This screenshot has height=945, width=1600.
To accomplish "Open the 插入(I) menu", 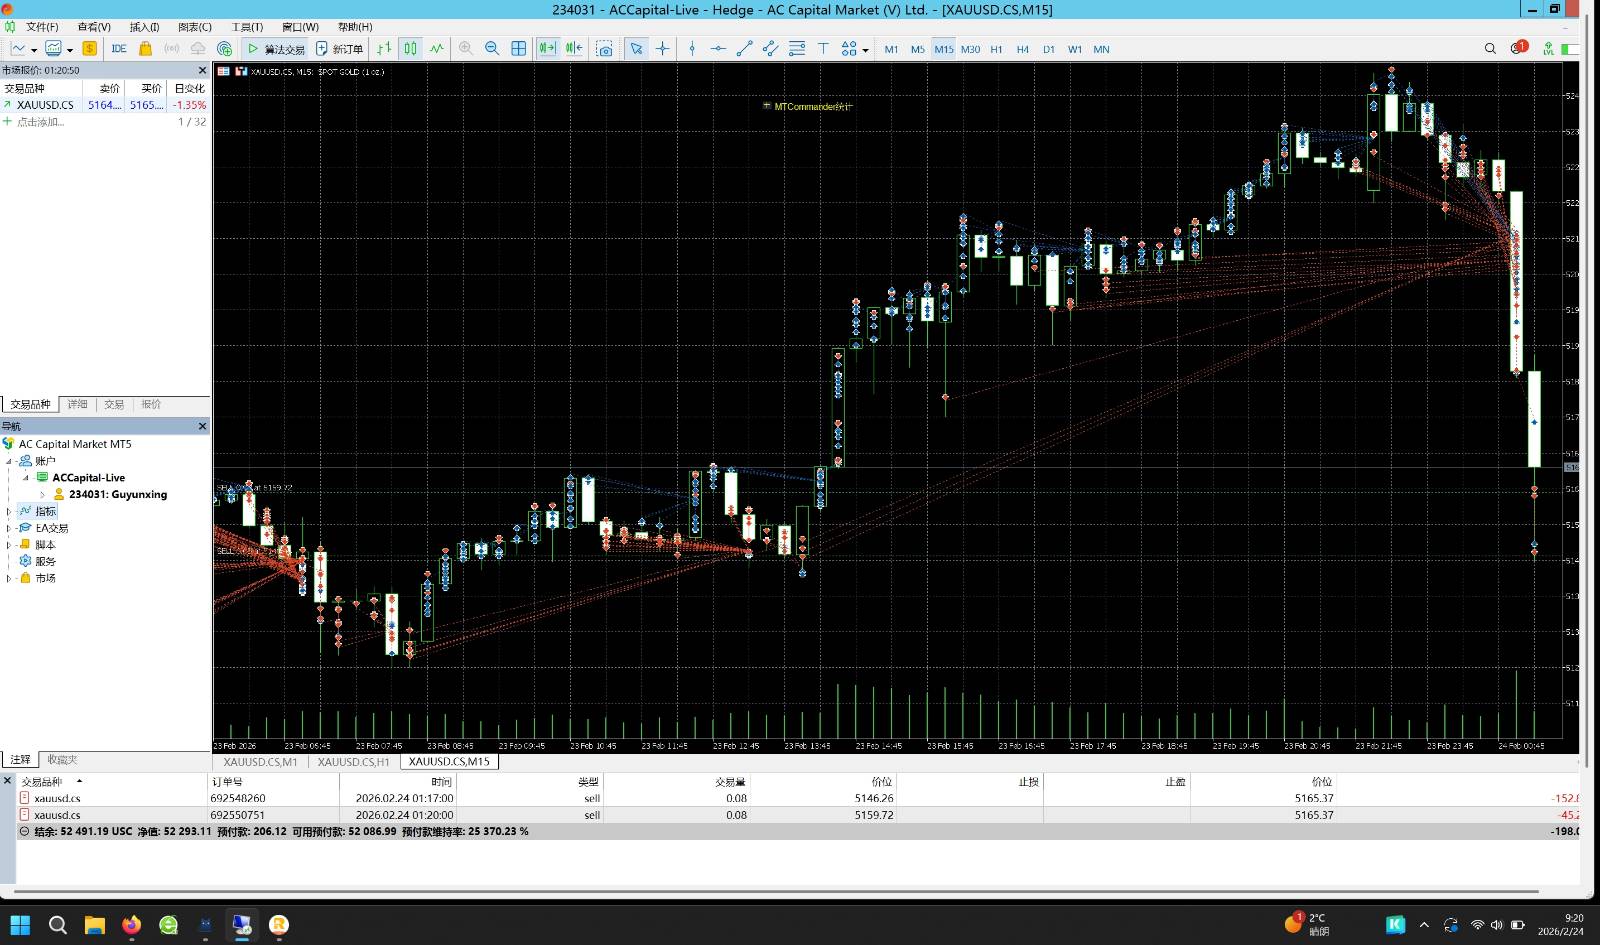I will coord(144,27).
